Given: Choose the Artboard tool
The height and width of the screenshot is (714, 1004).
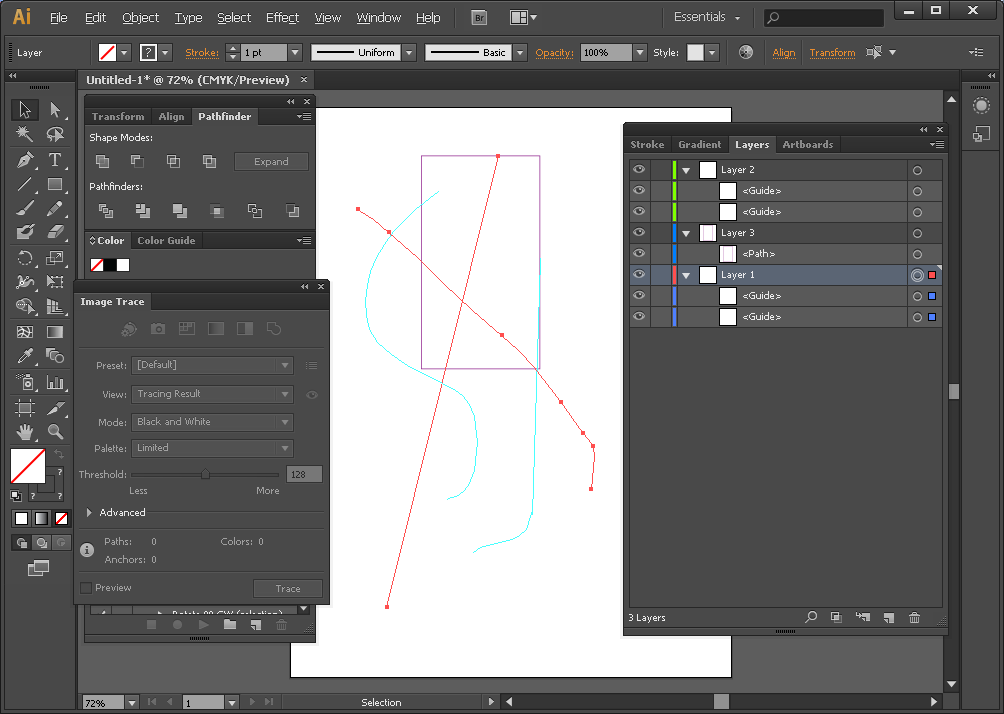Looking at the screenshot, I should point(25,408).
